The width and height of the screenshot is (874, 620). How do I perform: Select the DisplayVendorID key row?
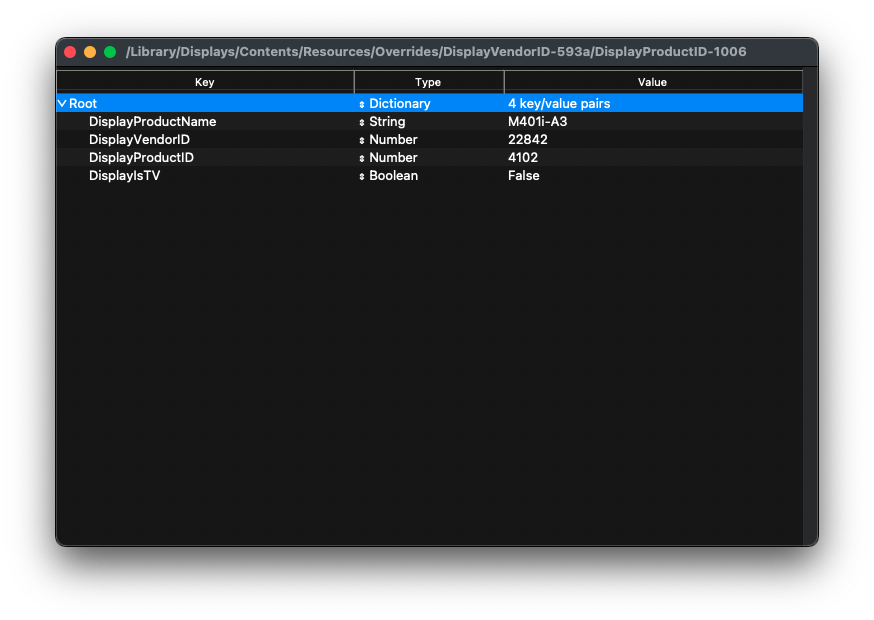tap(139, 140)
